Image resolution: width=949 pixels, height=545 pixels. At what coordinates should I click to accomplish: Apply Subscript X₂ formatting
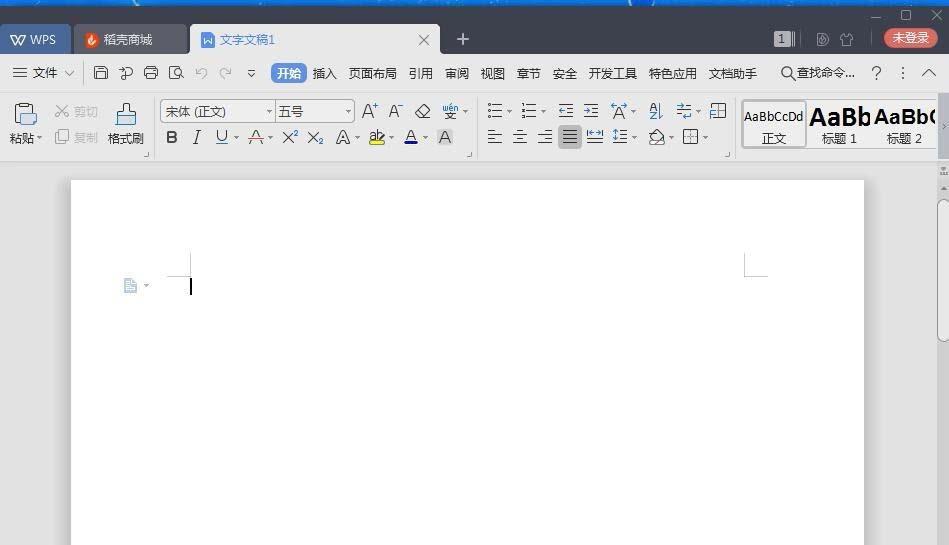pyautogui.click(x=315, y=137)
